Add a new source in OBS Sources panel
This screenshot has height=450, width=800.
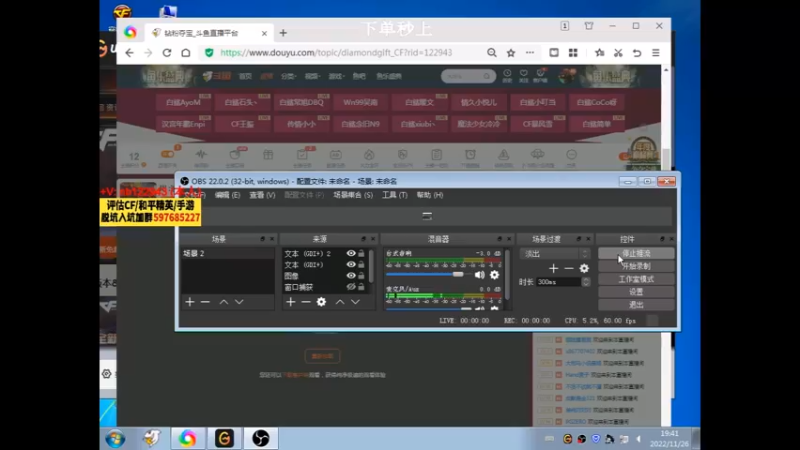click(x=290, y=302)
